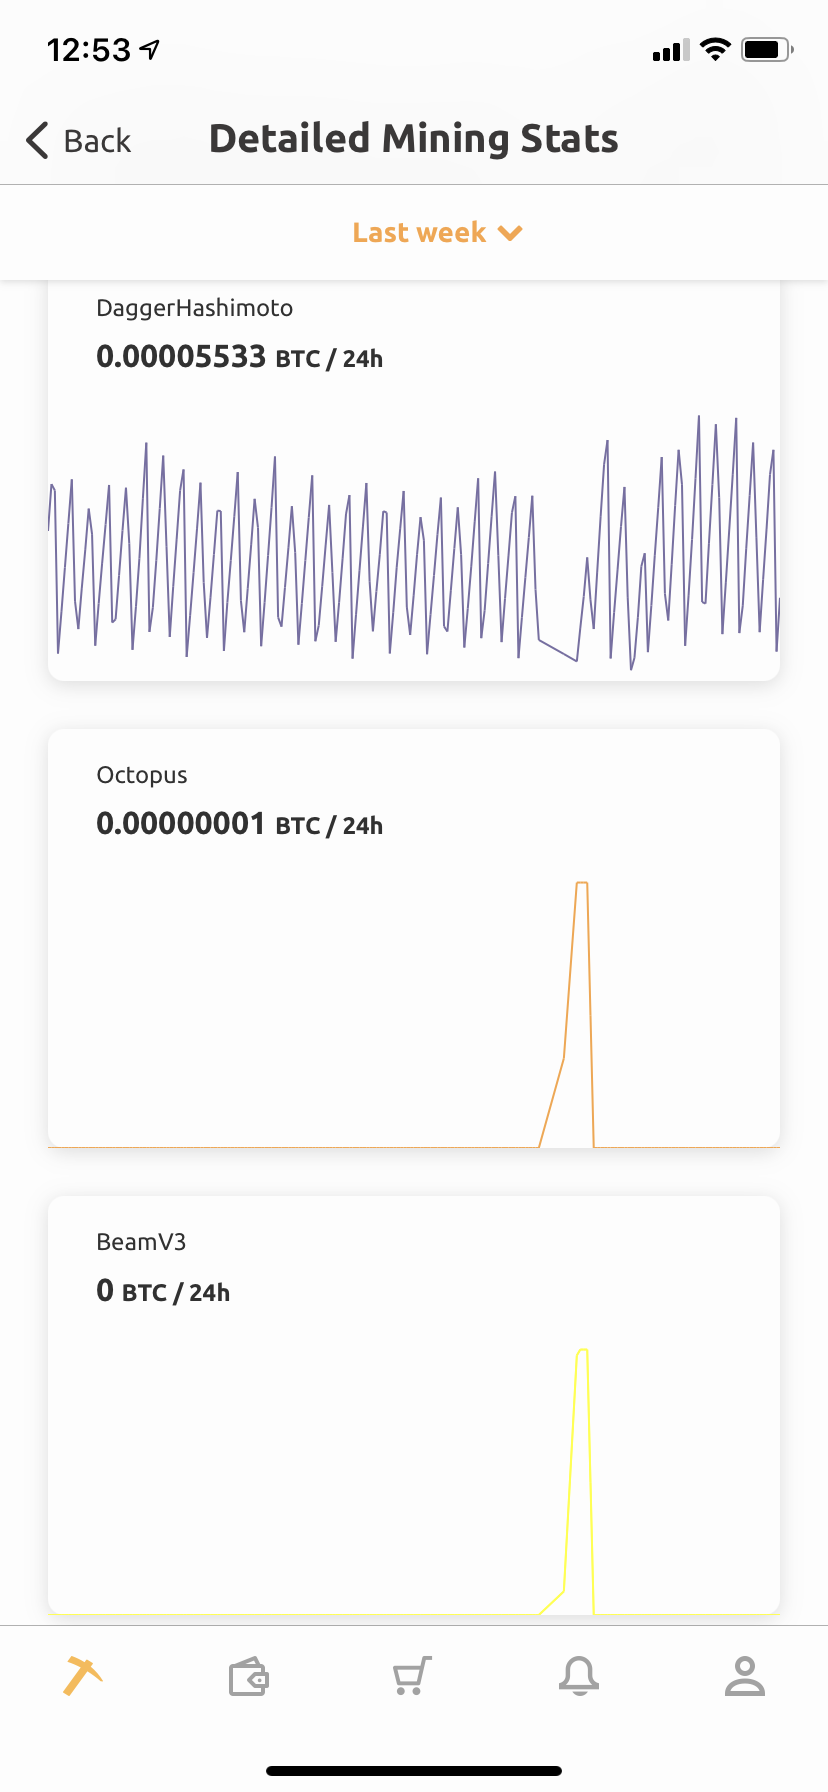
Task: Tap the battery status icon
Action: (x=766, y=49)
